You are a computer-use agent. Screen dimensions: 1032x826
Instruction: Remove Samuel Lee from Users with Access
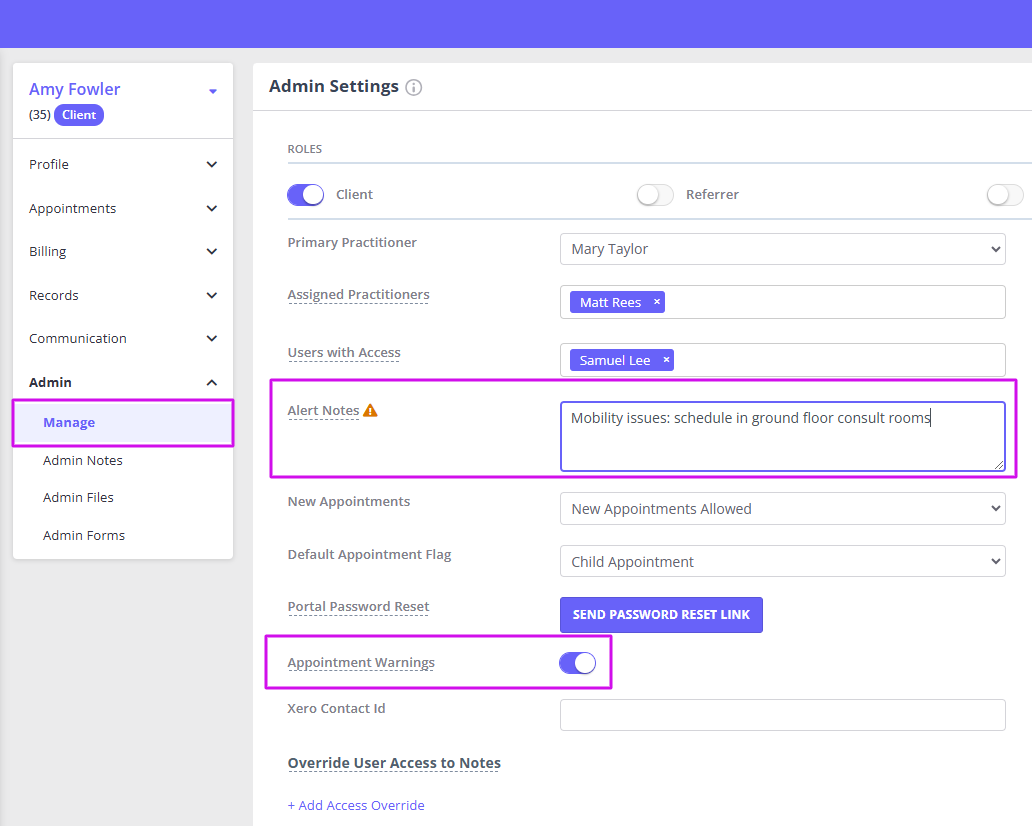coord(665,359)
